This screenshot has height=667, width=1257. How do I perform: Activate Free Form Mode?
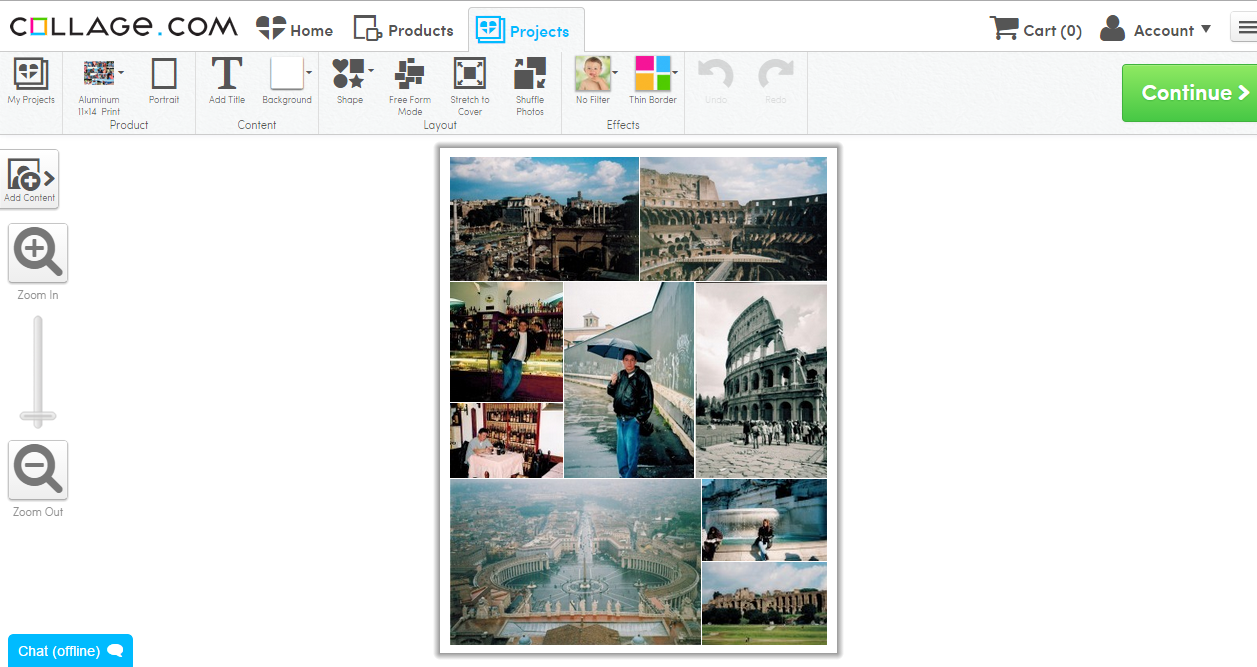click(410, 86)
